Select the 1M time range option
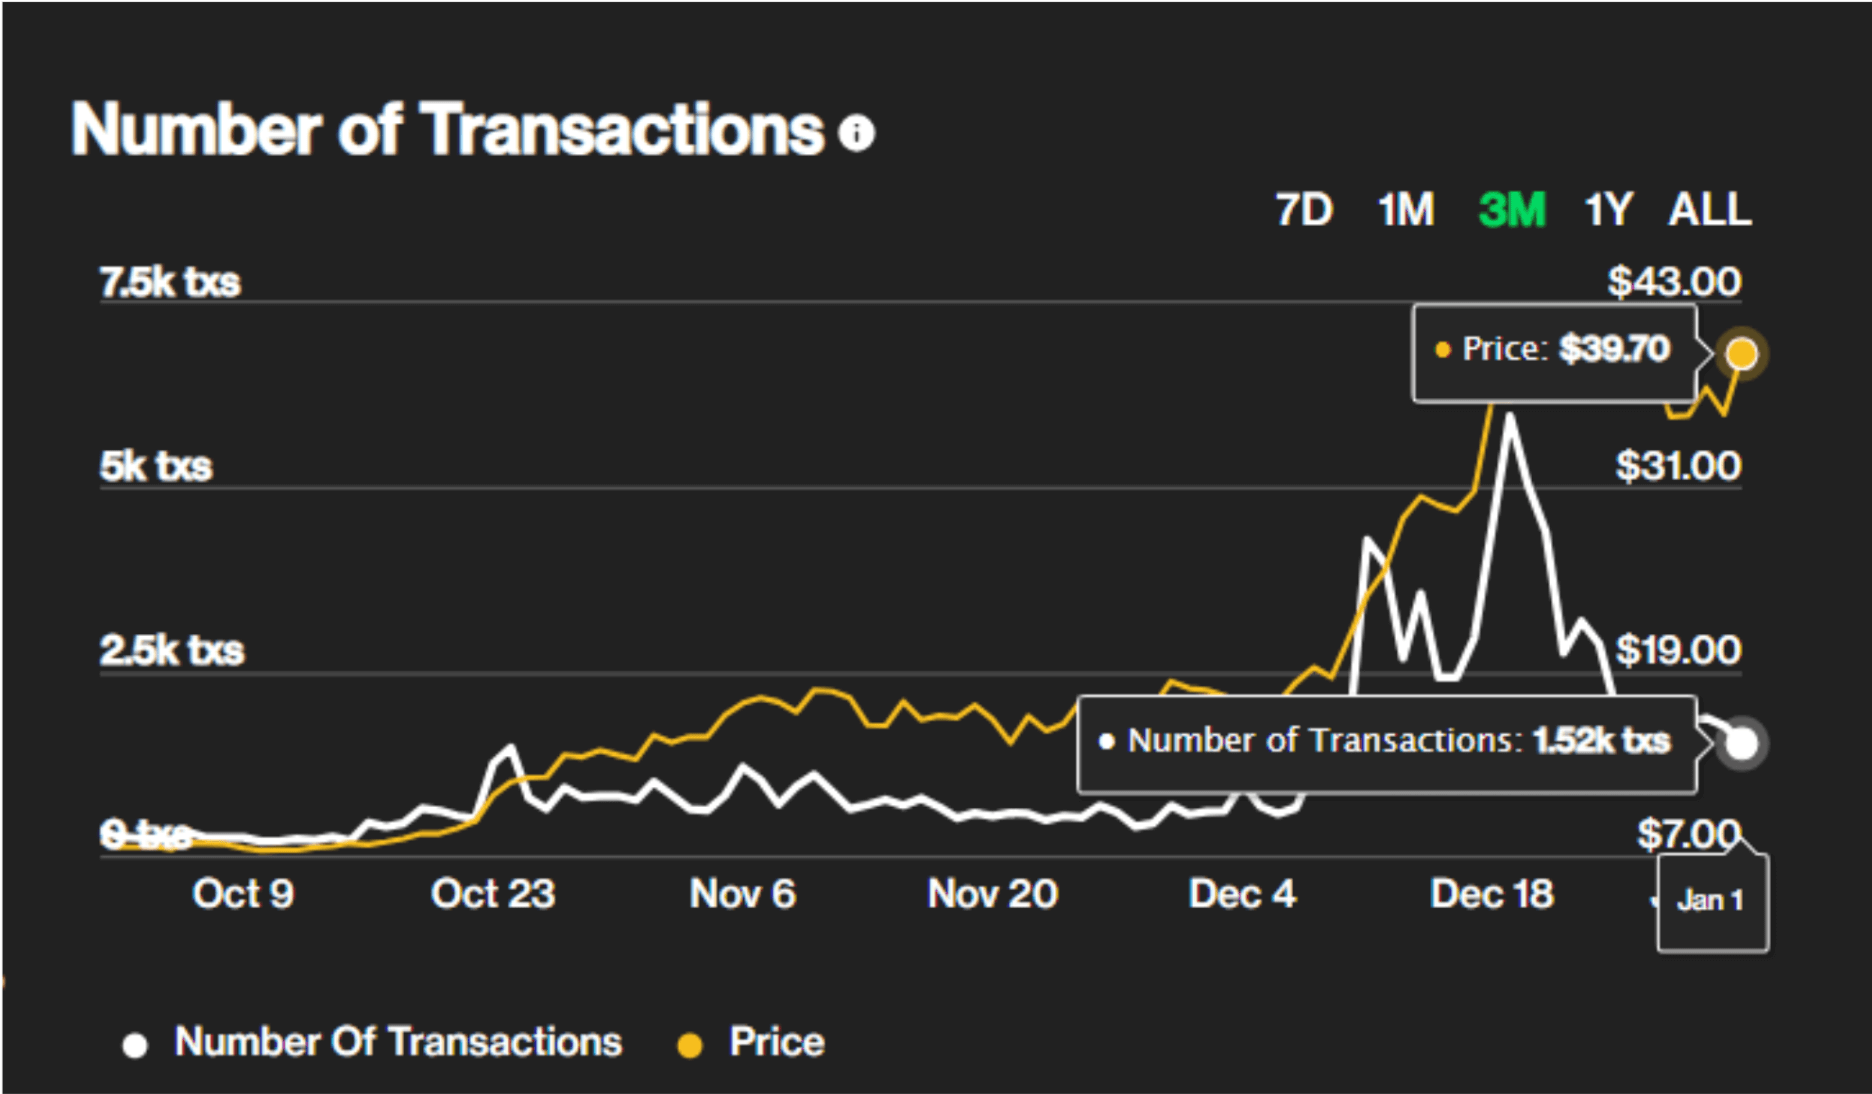 (x=1406, y=210)
